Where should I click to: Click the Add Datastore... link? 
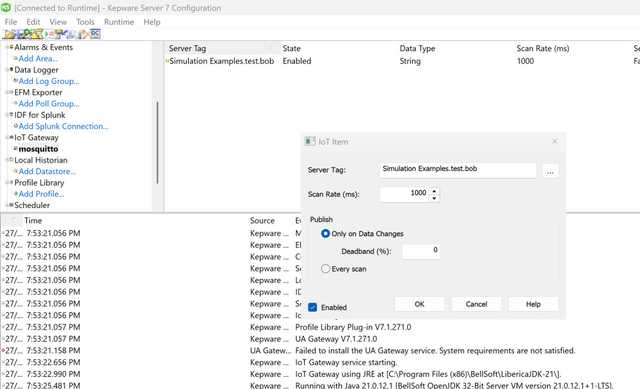[47, 171]
